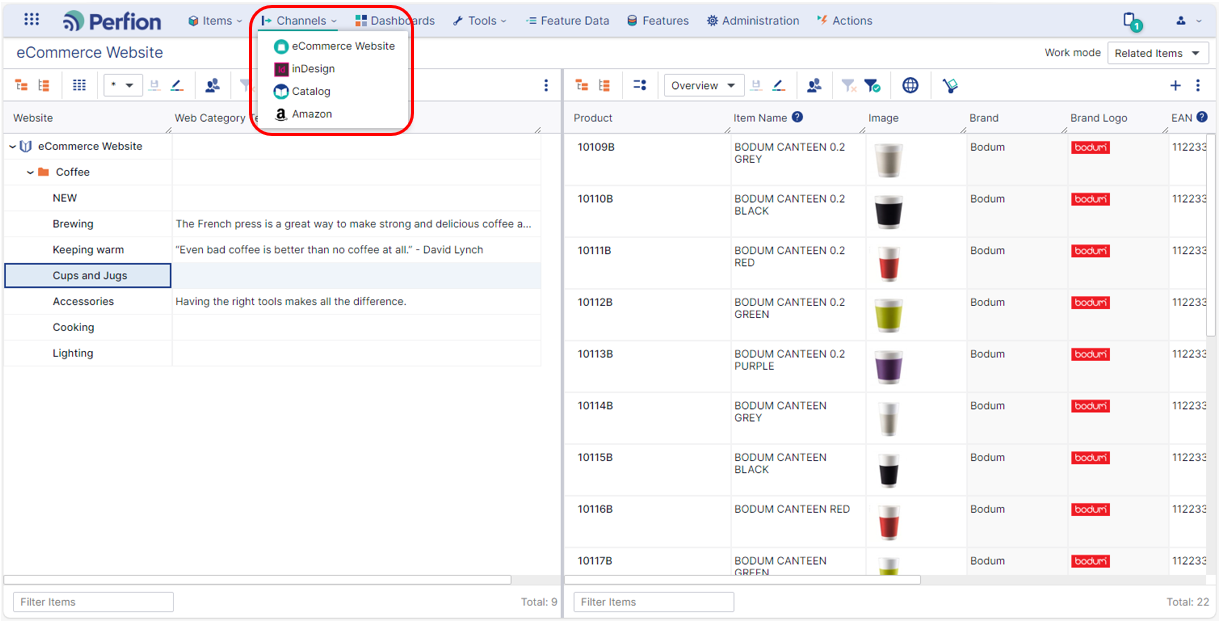Select eCommerce Website in Channels dropdown

point(334,46)
